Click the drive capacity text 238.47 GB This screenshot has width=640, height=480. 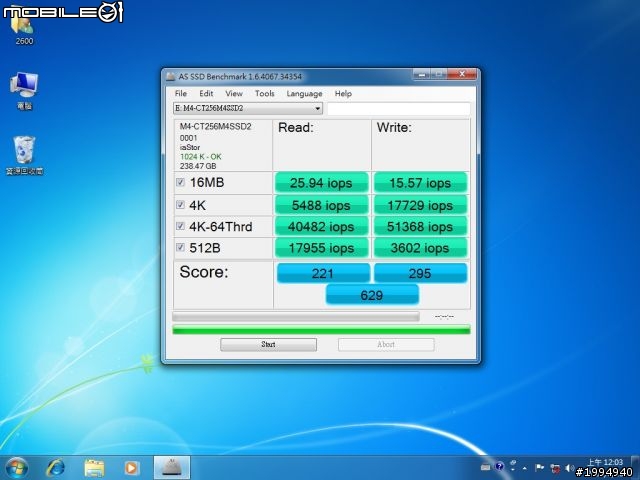click(198, 166)
